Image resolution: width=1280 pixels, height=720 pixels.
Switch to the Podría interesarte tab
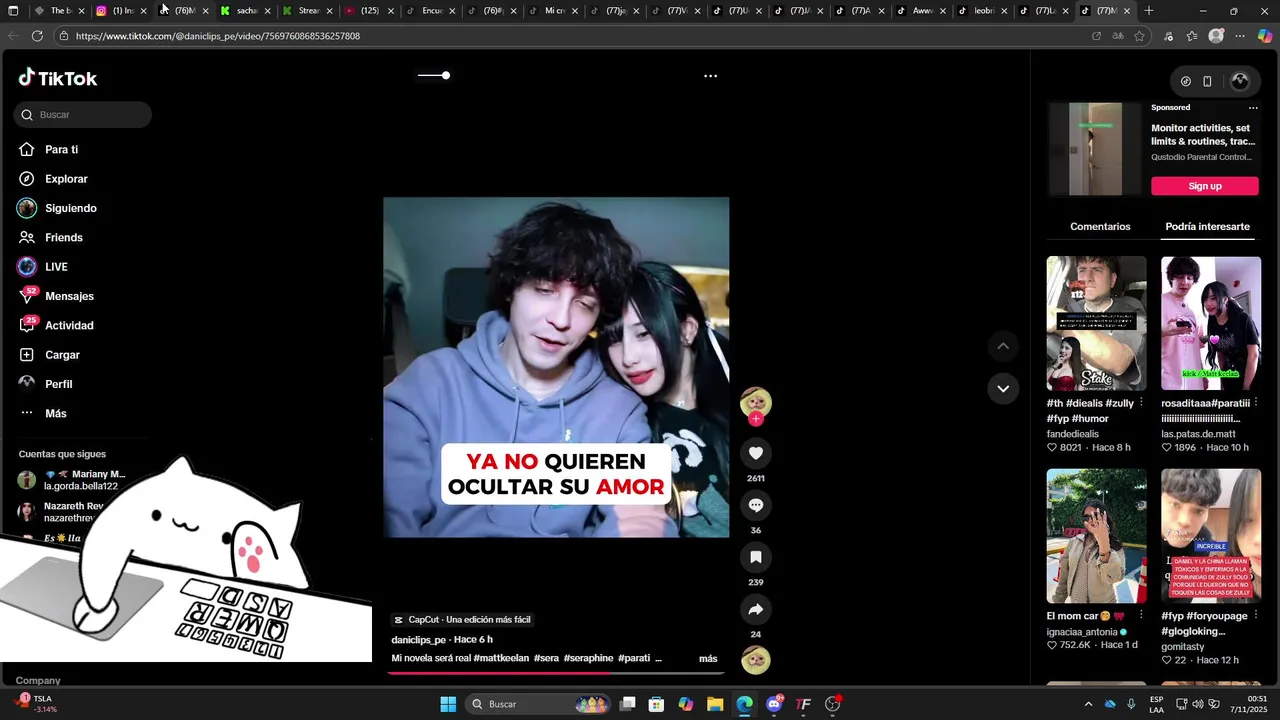point(1207,227)
